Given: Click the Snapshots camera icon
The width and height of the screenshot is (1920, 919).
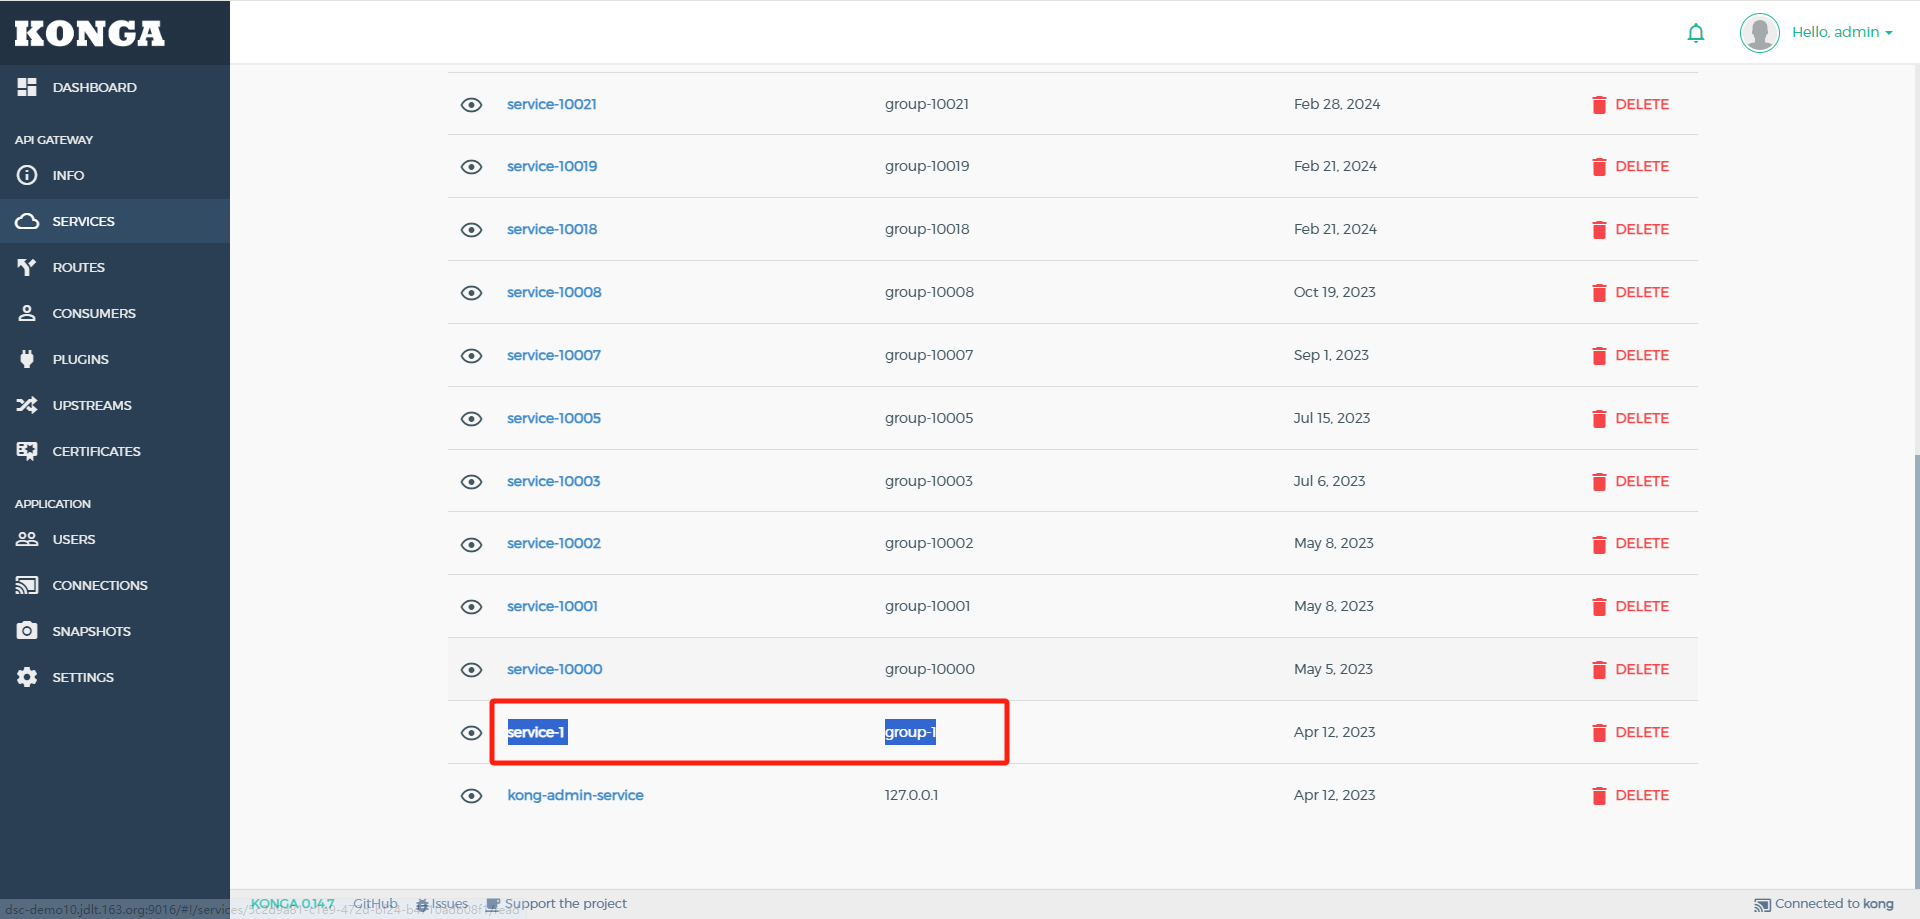Looking at the screenshot, I should pyautogui.click(x=27, y=631).
